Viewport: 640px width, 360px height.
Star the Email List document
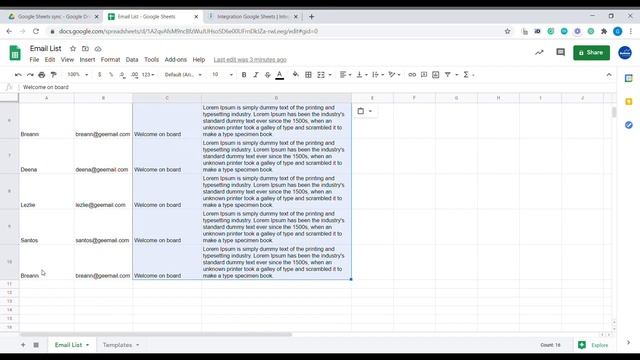click(x=73, y=49)
